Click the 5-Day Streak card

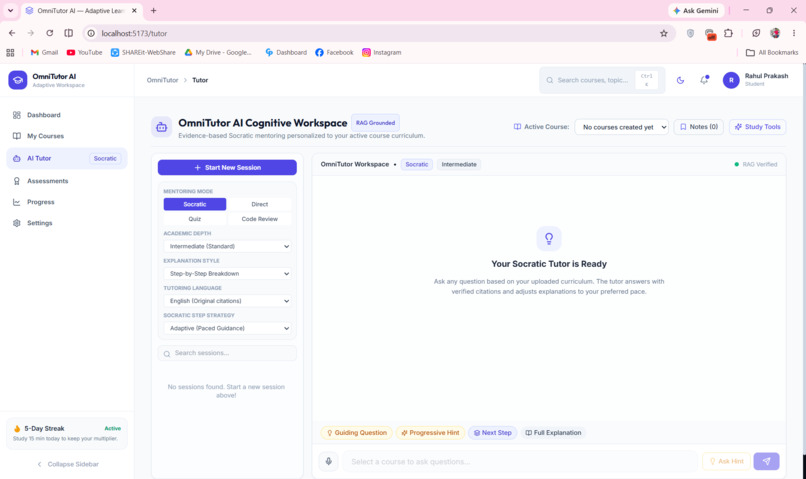coord(67,433)
